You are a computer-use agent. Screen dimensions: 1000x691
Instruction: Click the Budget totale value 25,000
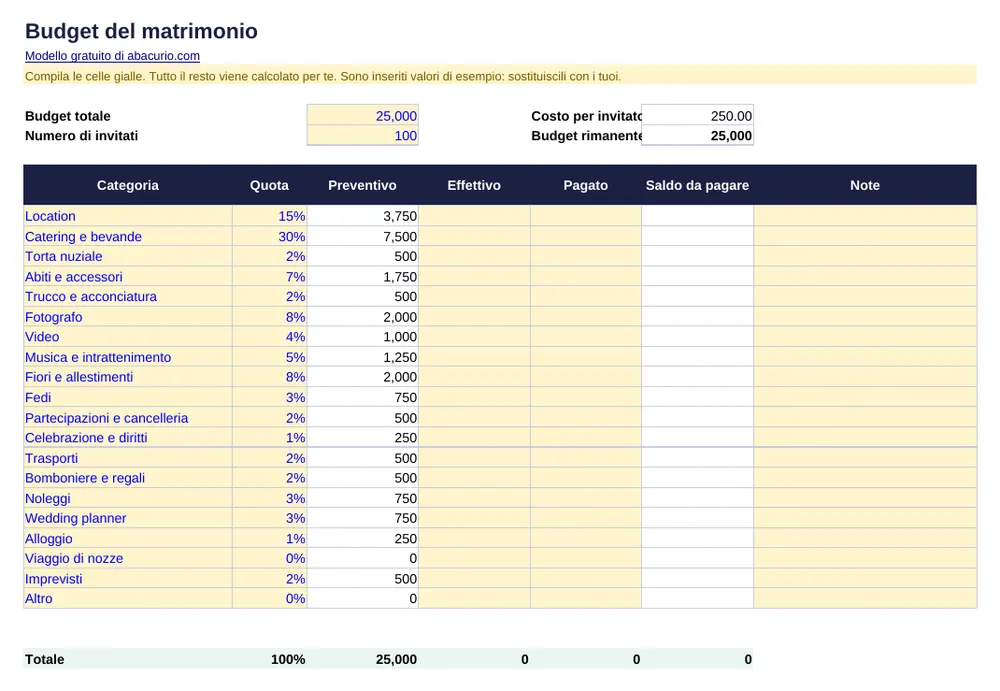[x=362, y=115]
